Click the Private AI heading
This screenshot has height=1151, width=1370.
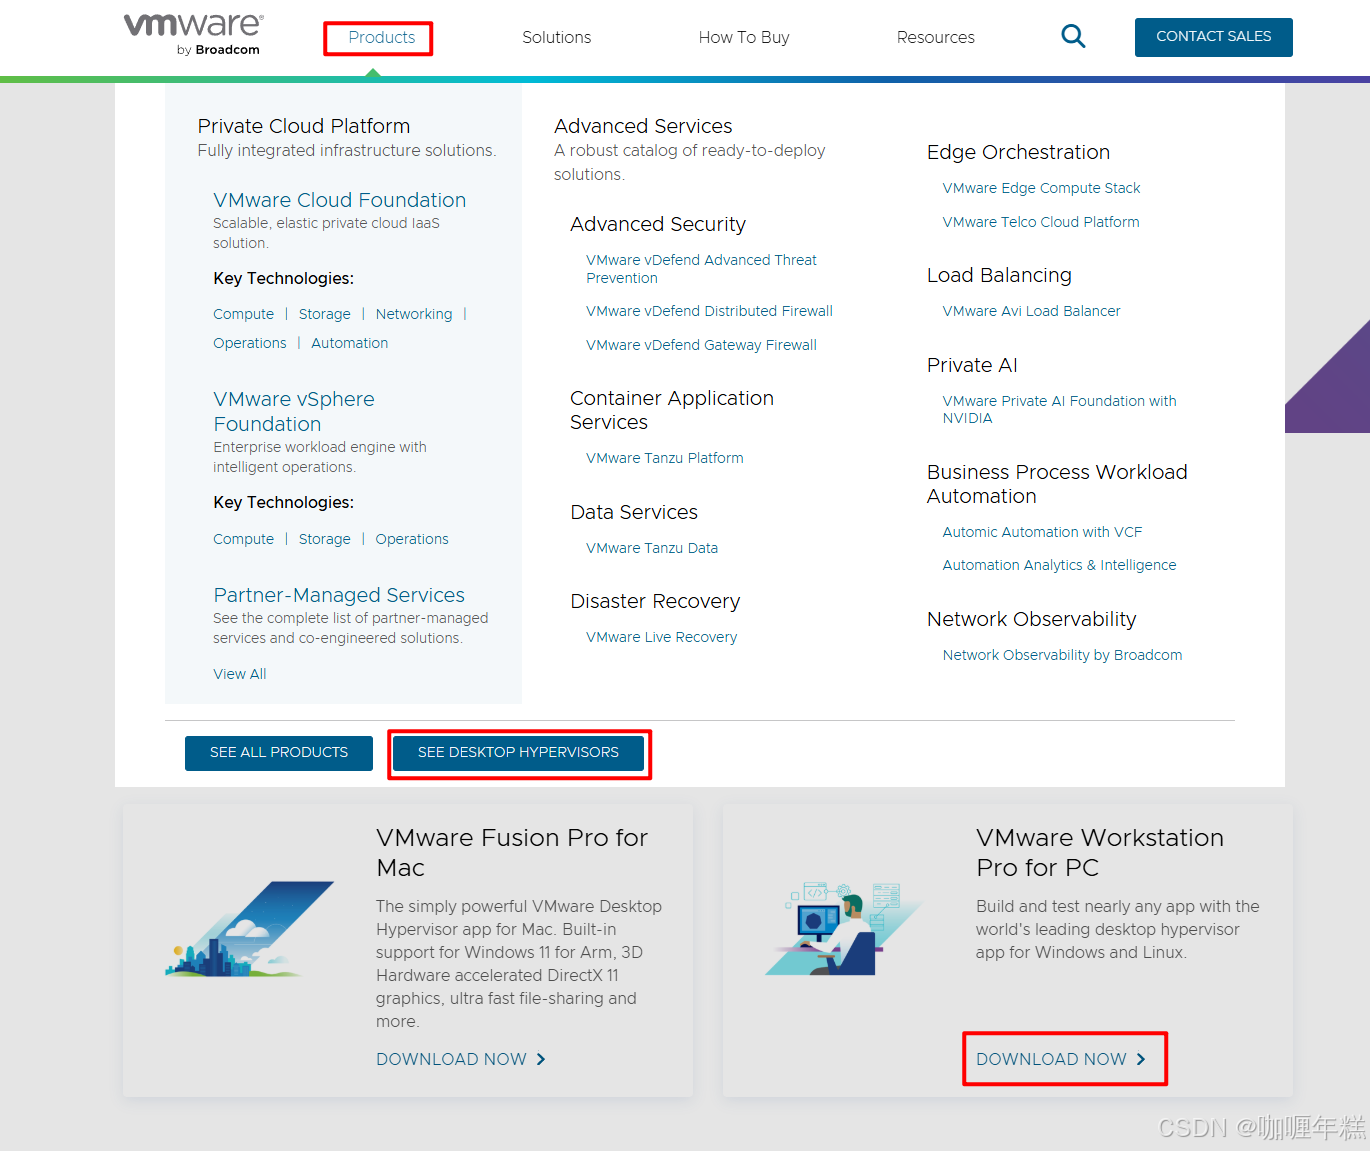972,365
